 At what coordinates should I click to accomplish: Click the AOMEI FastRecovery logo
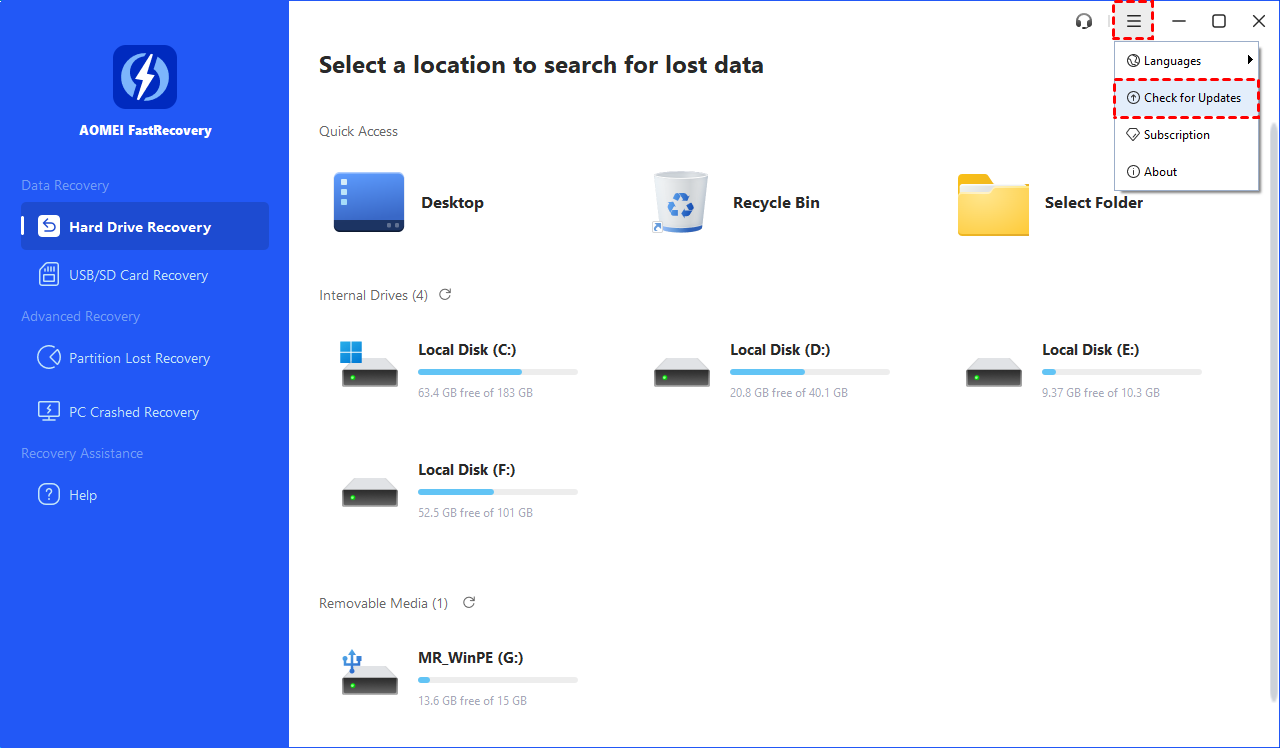click(x=145, y=77)
